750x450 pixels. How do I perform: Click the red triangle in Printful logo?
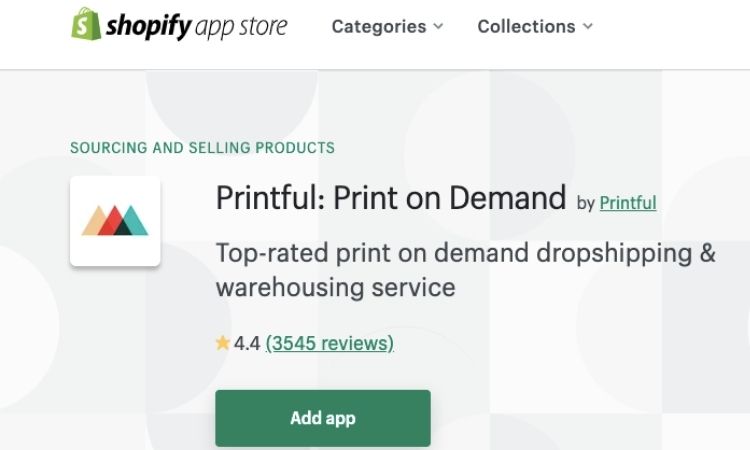(111, 223)
